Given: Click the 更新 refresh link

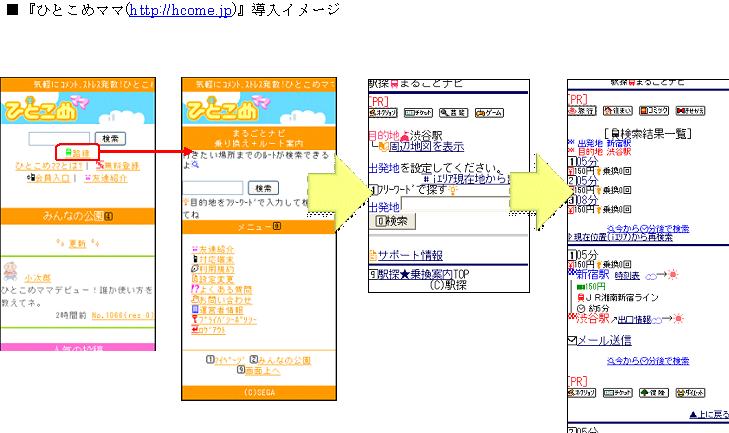Looking at the screenshot, I should [x=77, y=244].
